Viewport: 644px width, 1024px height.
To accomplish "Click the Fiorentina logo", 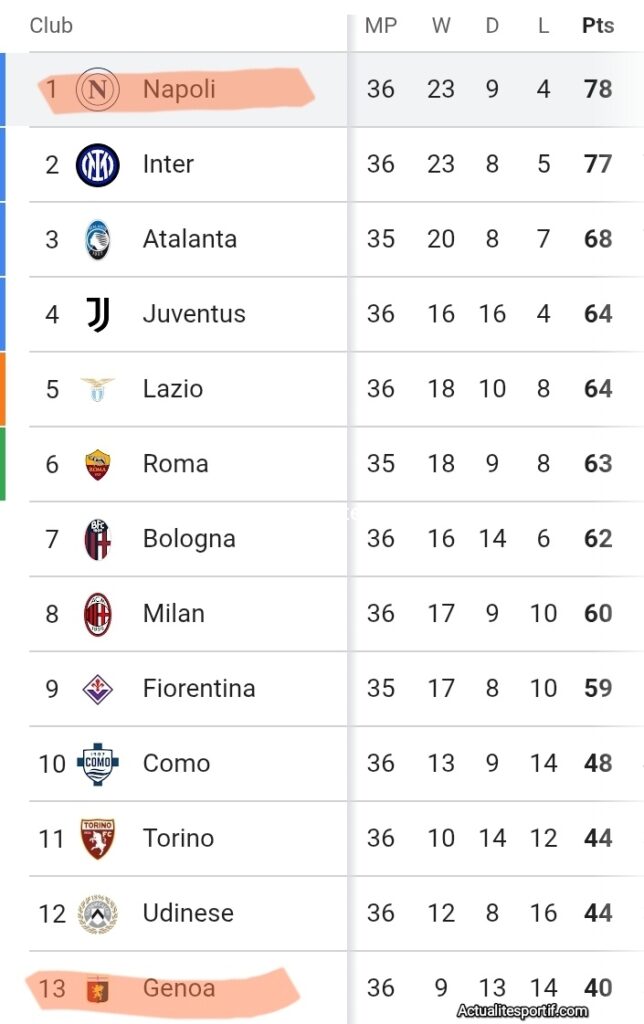I will pyautogui.click(x=97, y=689).
